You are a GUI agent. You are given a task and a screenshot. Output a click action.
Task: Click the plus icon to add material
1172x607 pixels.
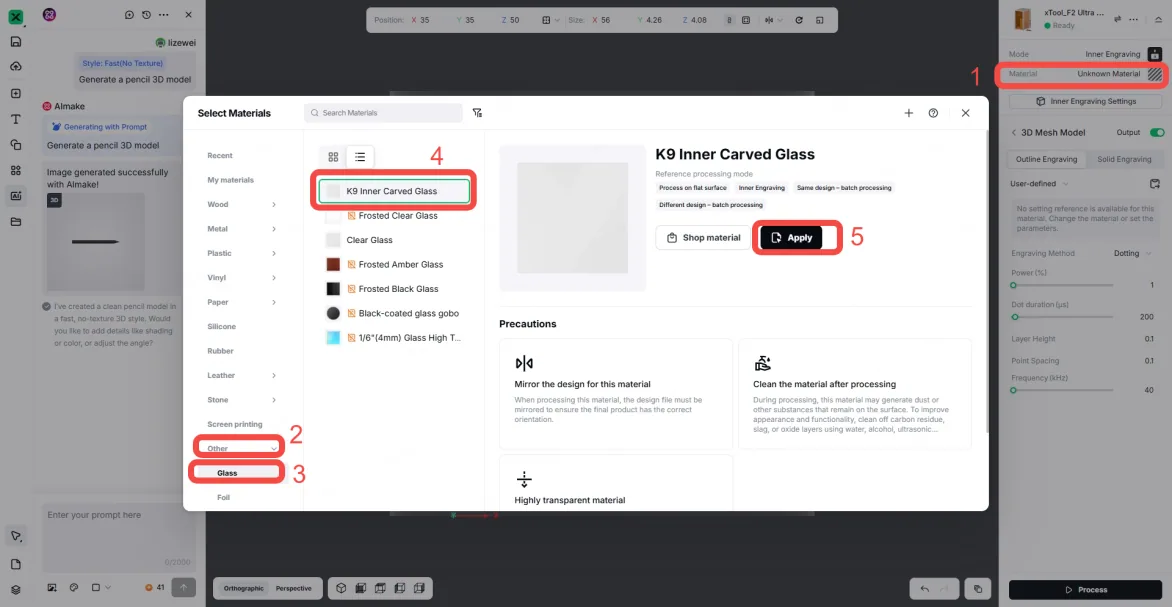pyautogui.click(x=909, y=113)
